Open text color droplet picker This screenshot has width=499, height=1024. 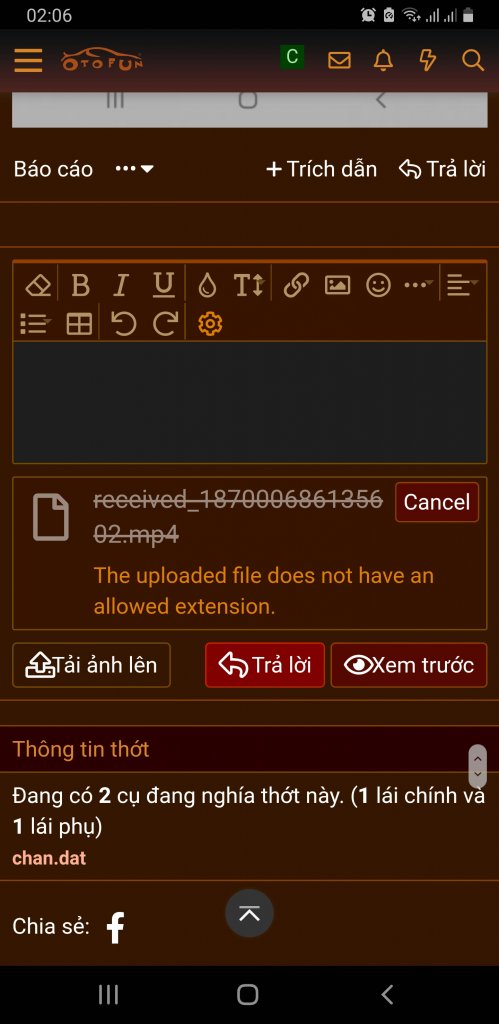207,285
